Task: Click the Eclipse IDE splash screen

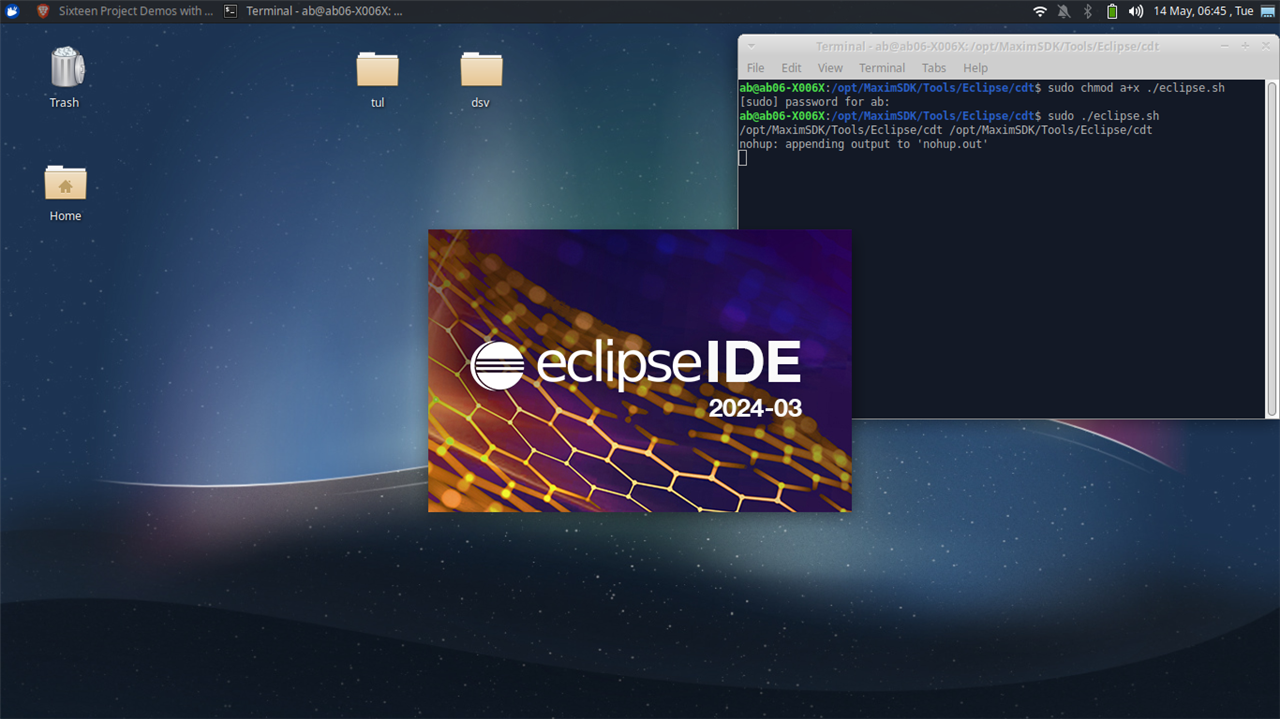Action: point(639,370)
